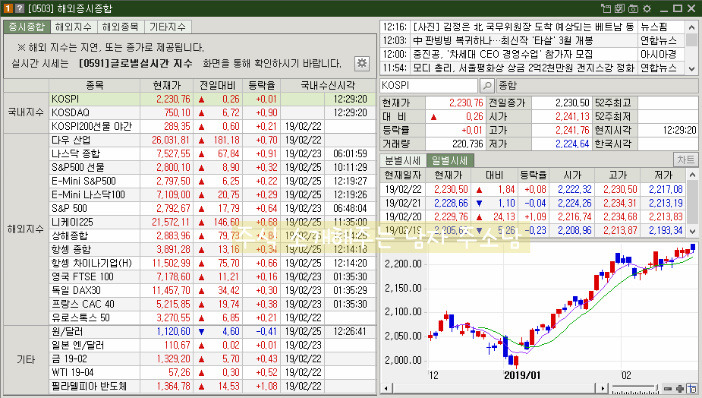The image size is (702, 398).
Task: Select the 금 19-02 gold row
Action: [212, 359]
